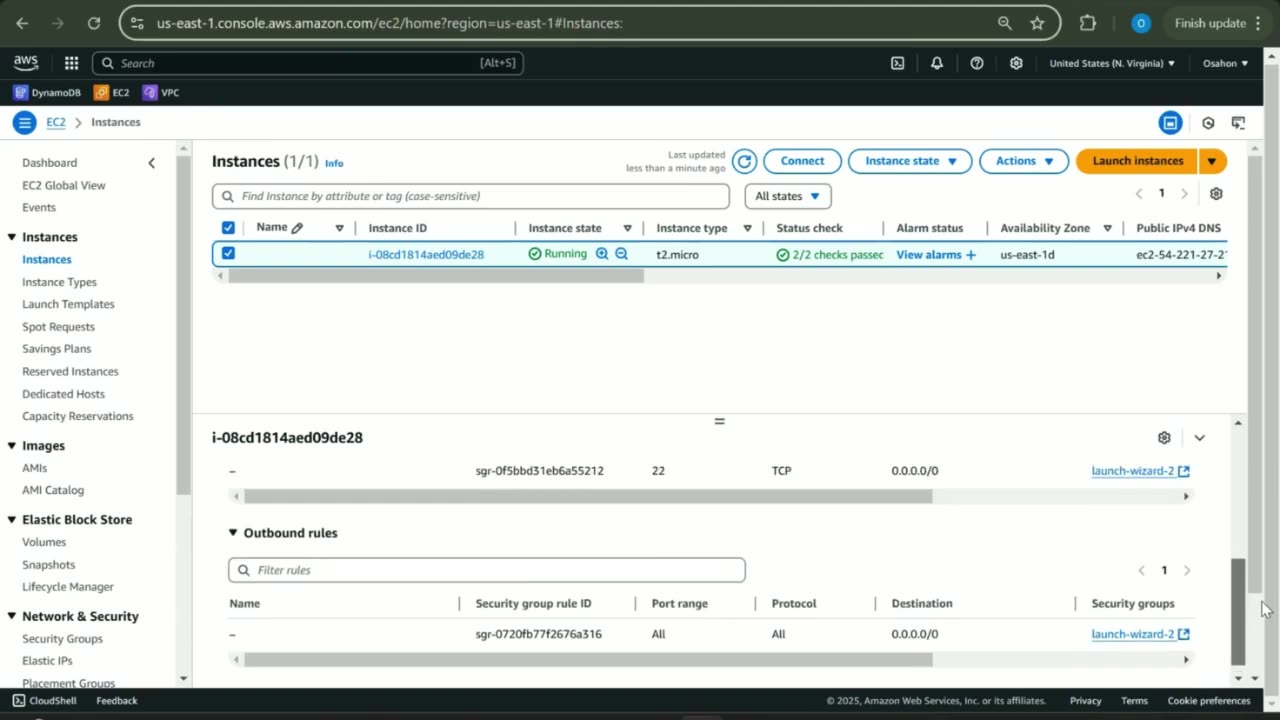Open Security Groups in sidebar
Screen dimensions: 1280x720
62,639
